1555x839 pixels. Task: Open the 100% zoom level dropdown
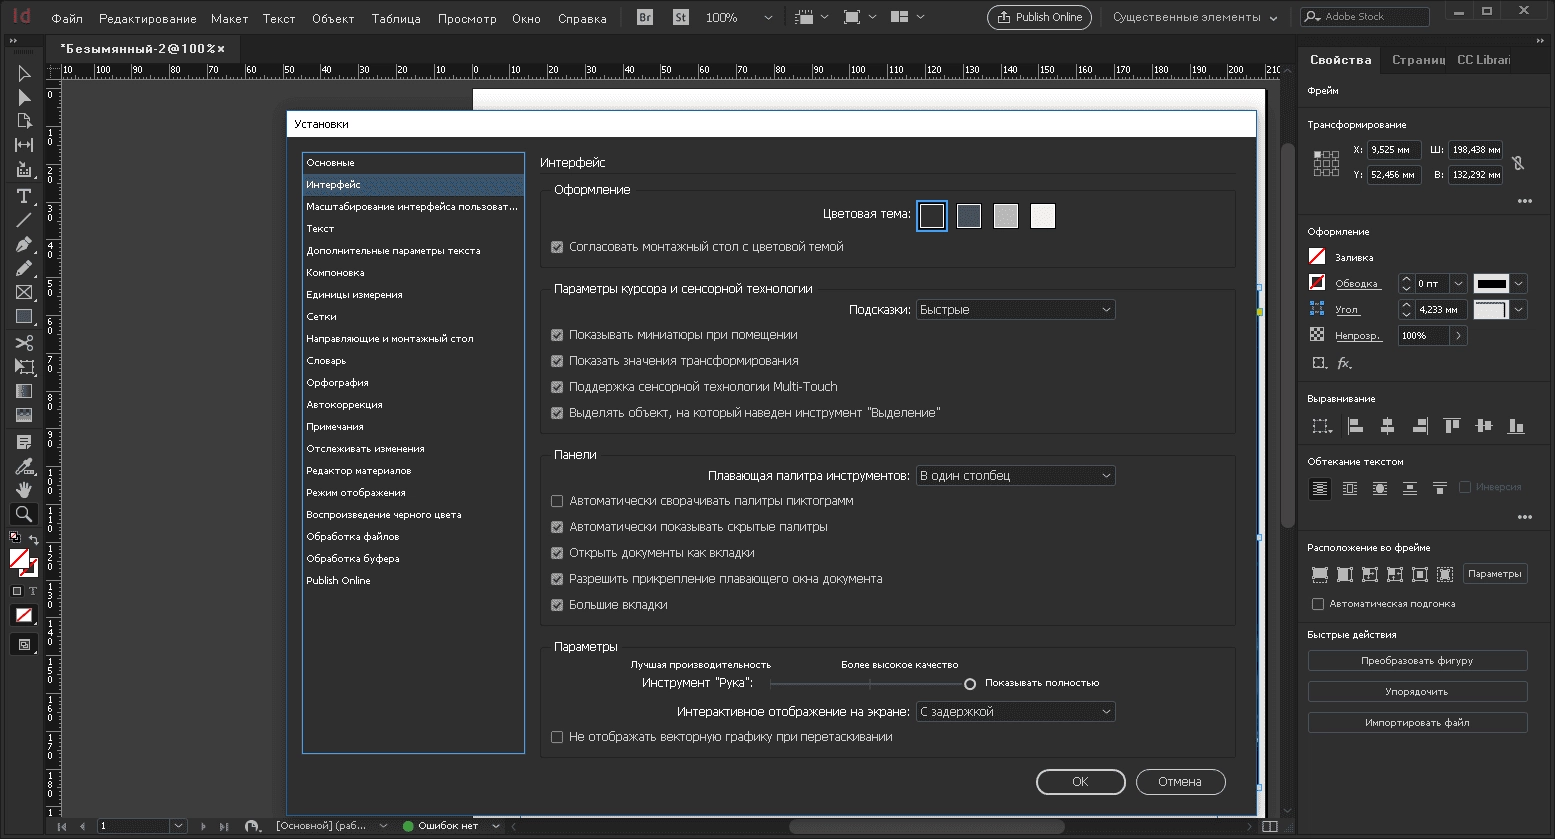[768, 18]
